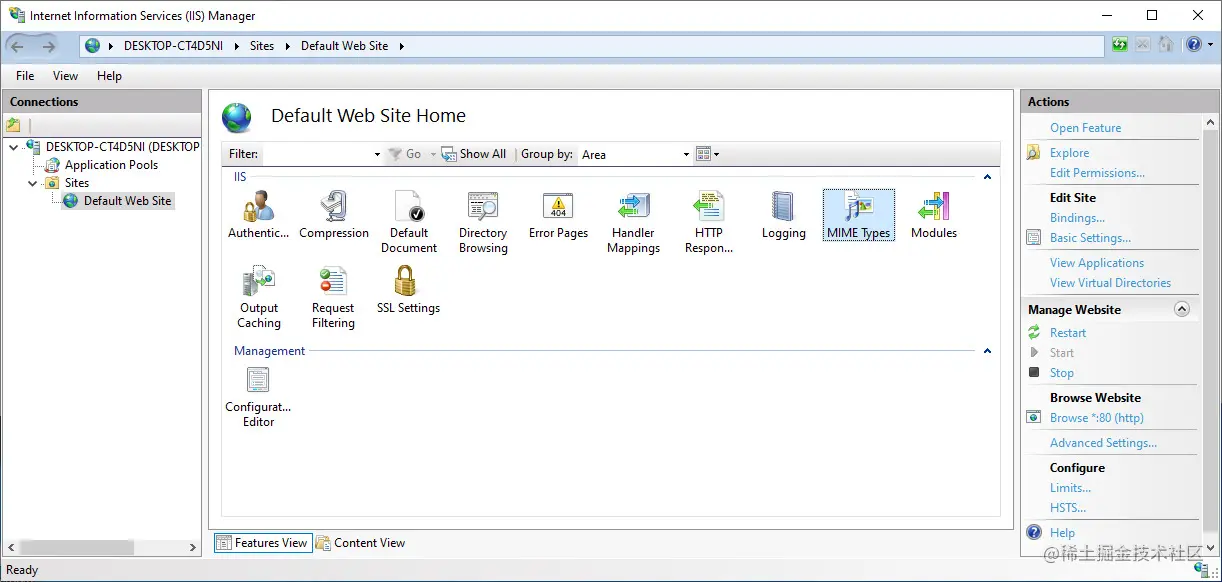This screenshot has height=582, width=1222.
Task: Click the Stop website icon
Action: 1034,372
